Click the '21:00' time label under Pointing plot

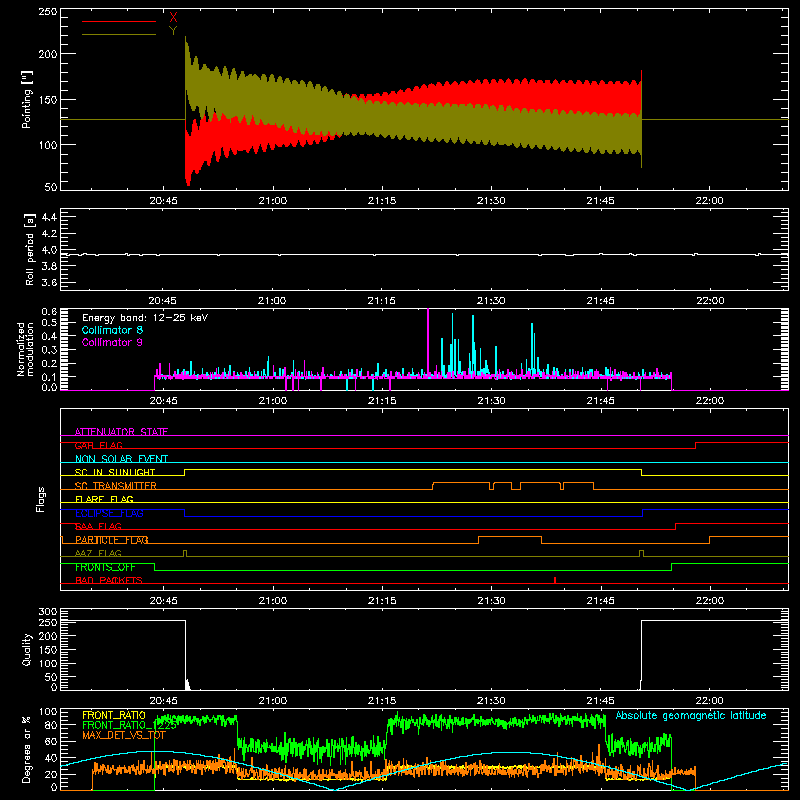pos(273,201)
